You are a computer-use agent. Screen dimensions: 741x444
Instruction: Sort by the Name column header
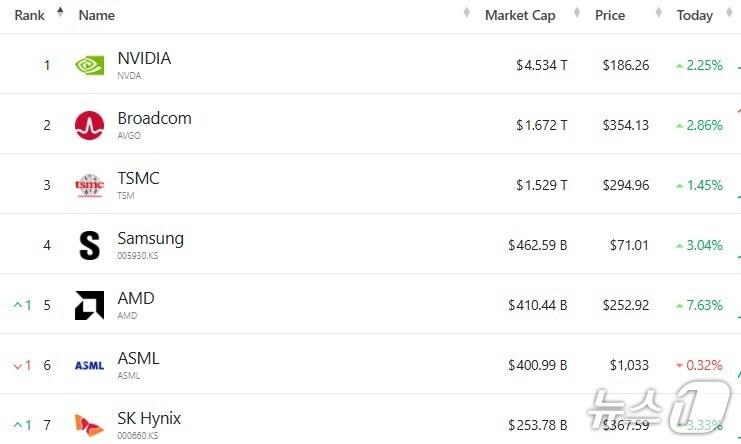96,15
